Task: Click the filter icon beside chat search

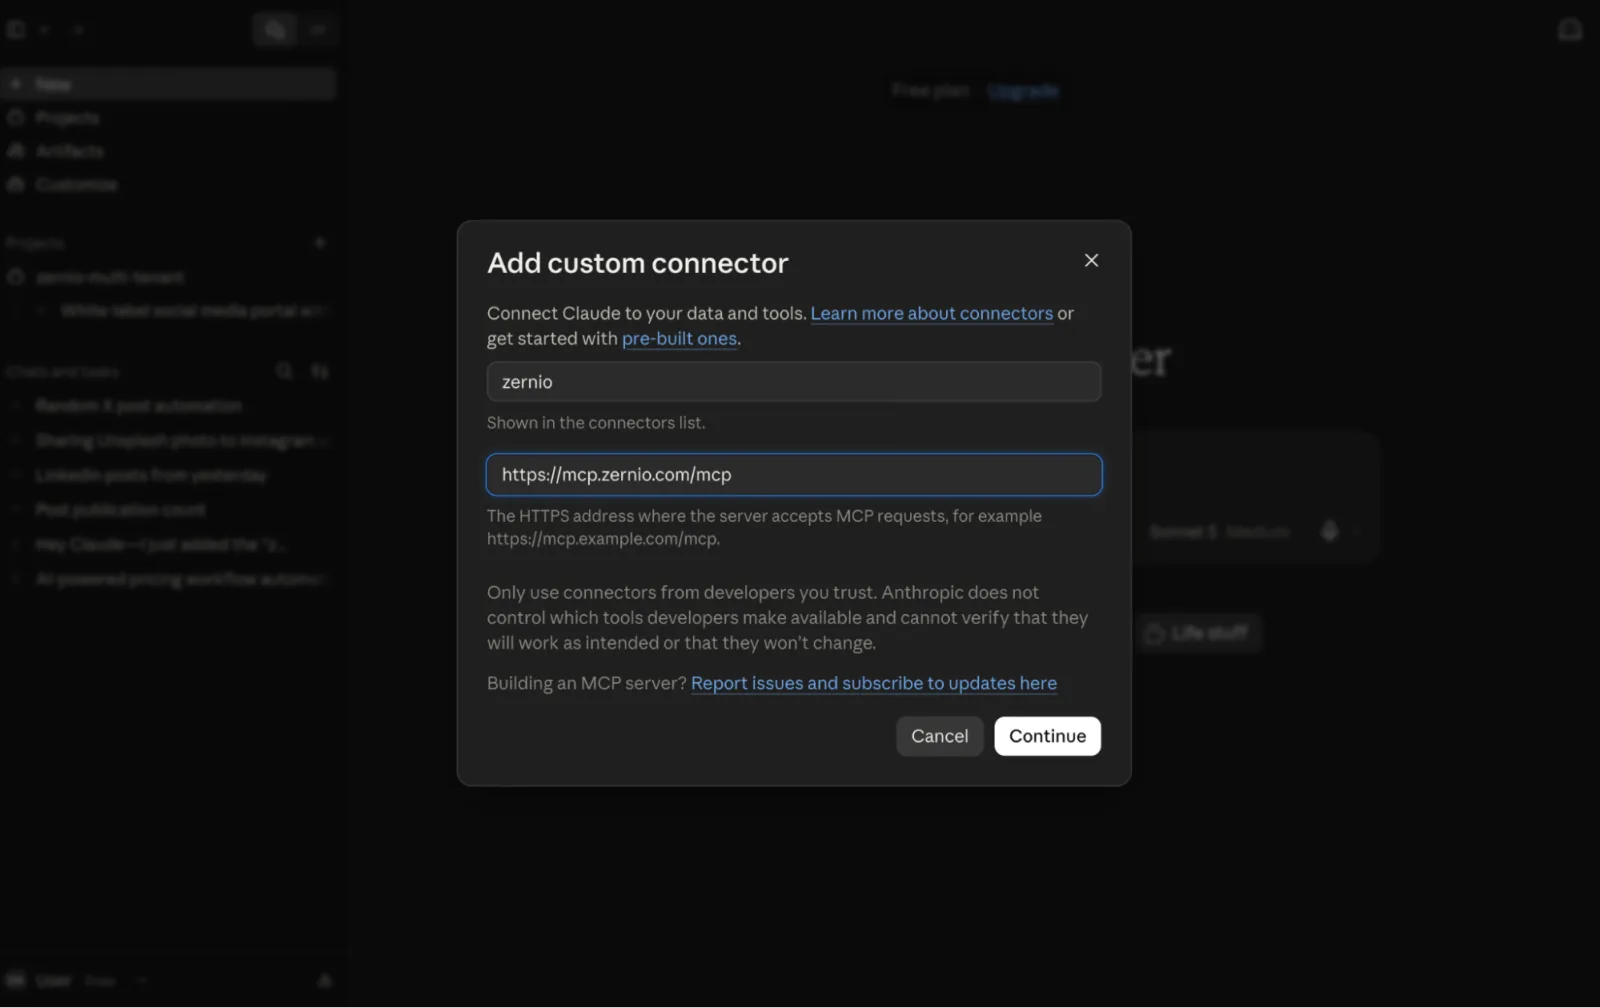Action: pyautogui.click(x=320, y=371)
